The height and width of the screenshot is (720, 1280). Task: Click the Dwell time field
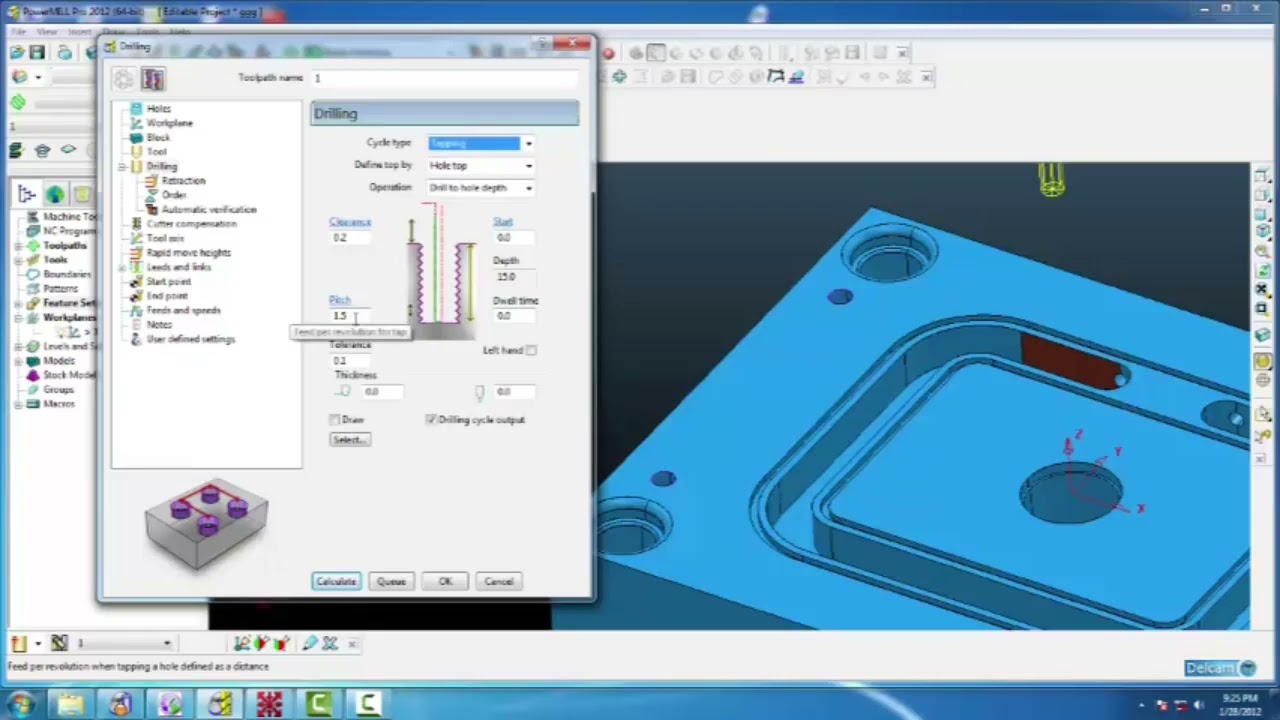[x=514, y=316]
